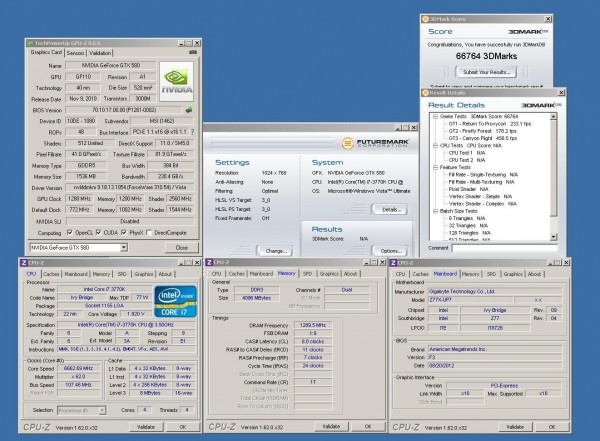Viewport: 600px width, 441px height.
Task: Click the Change button under Settings
Action: 276,251
